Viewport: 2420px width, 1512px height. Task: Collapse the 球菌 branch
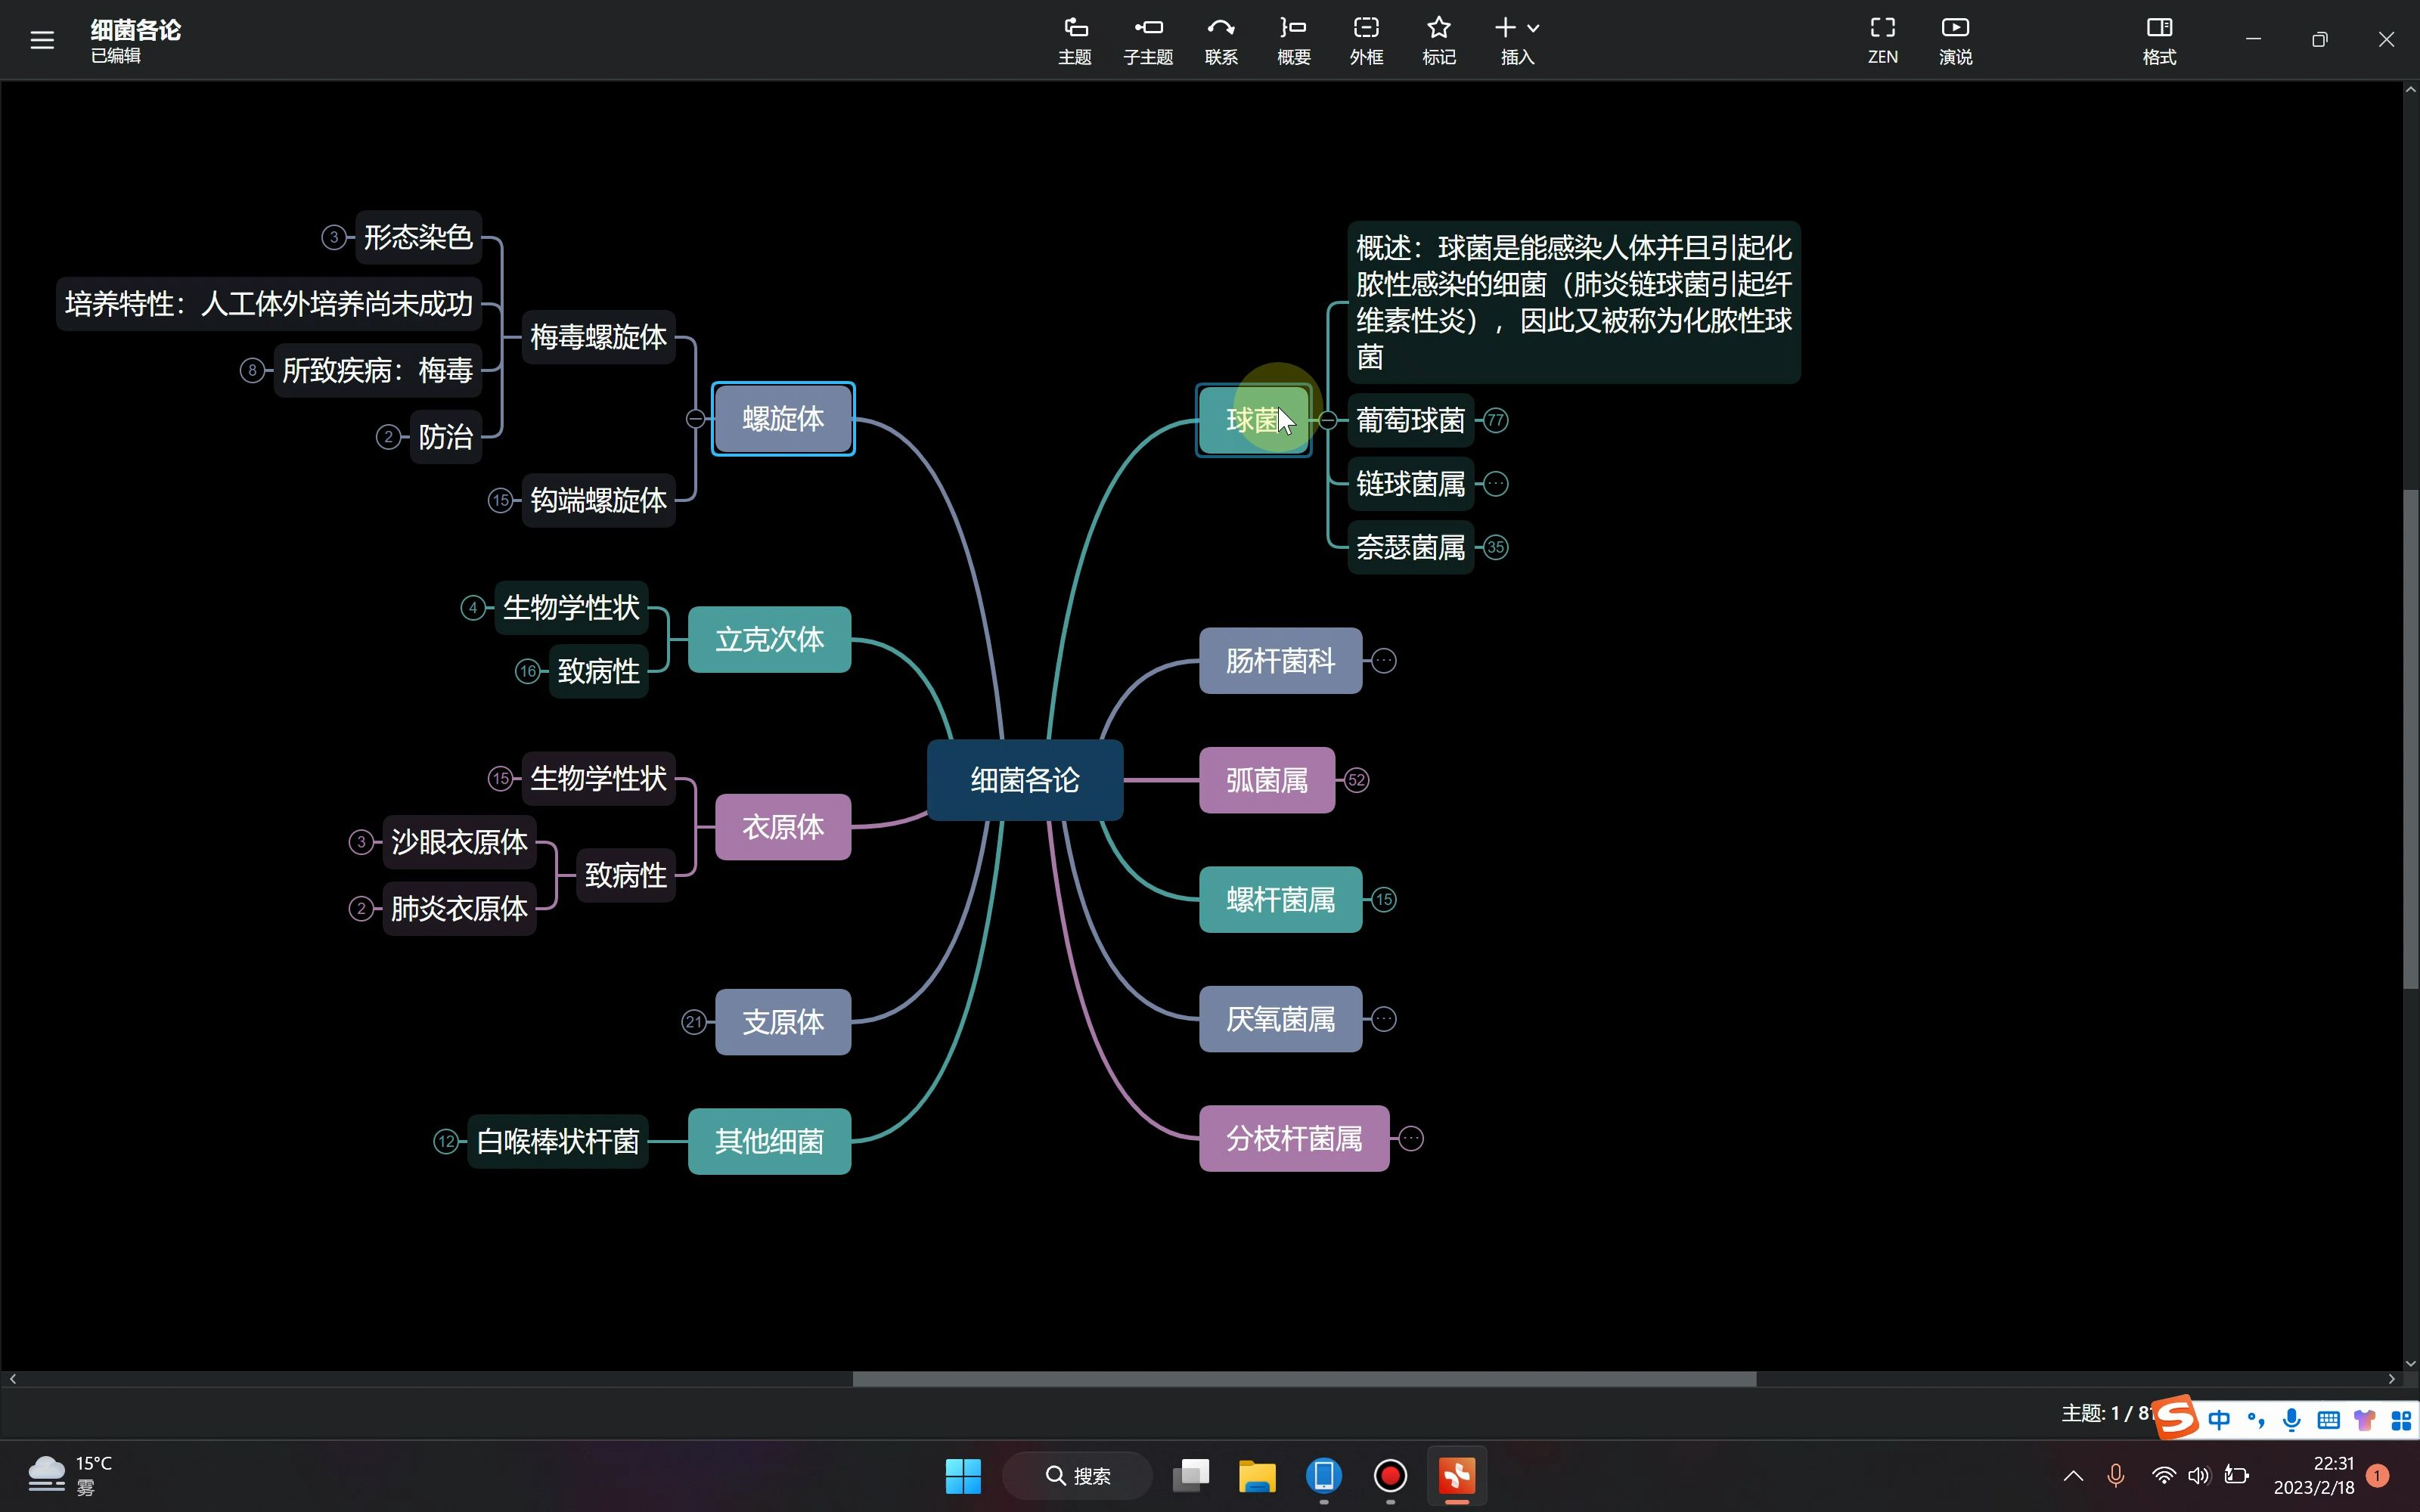point(1328,420)
